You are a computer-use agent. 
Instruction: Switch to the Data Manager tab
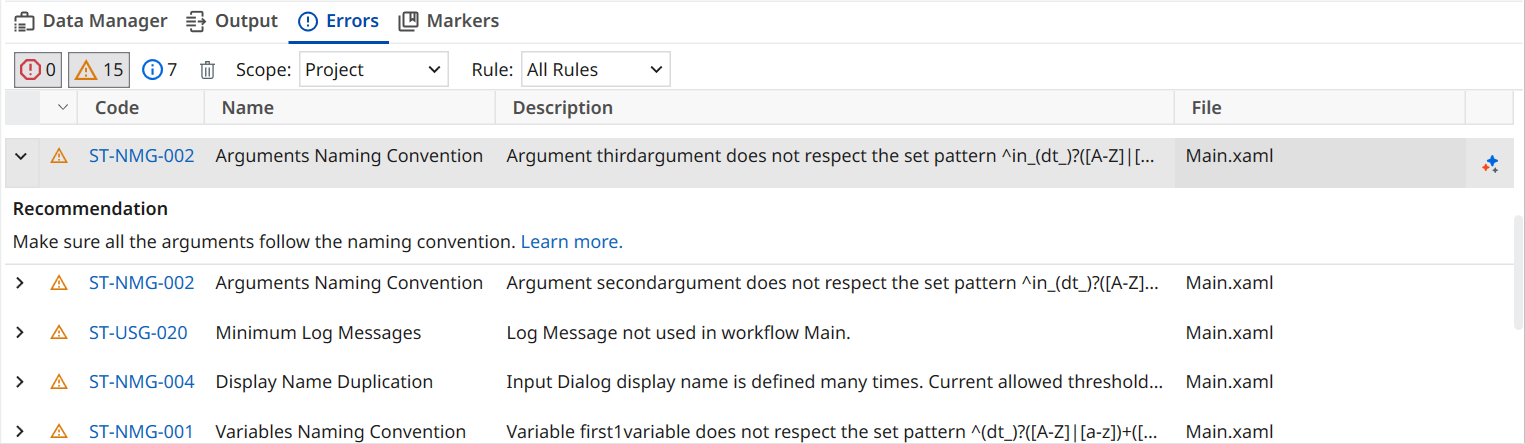pyautogui.click(x=91, y=21)
